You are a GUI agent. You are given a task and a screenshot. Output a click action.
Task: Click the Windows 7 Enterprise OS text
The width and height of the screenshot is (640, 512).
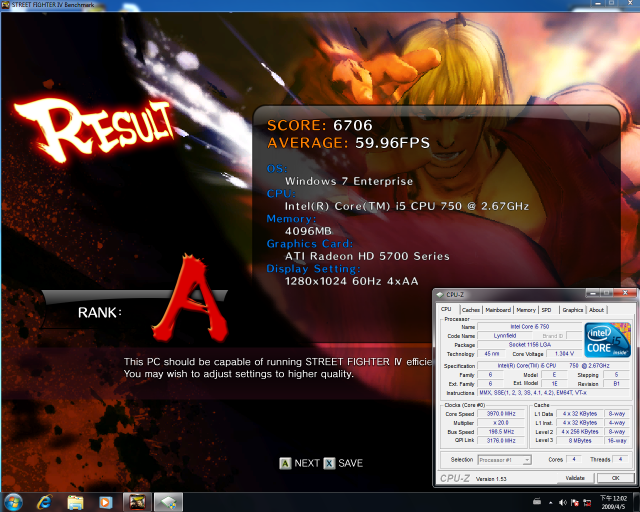pos(349,181)
